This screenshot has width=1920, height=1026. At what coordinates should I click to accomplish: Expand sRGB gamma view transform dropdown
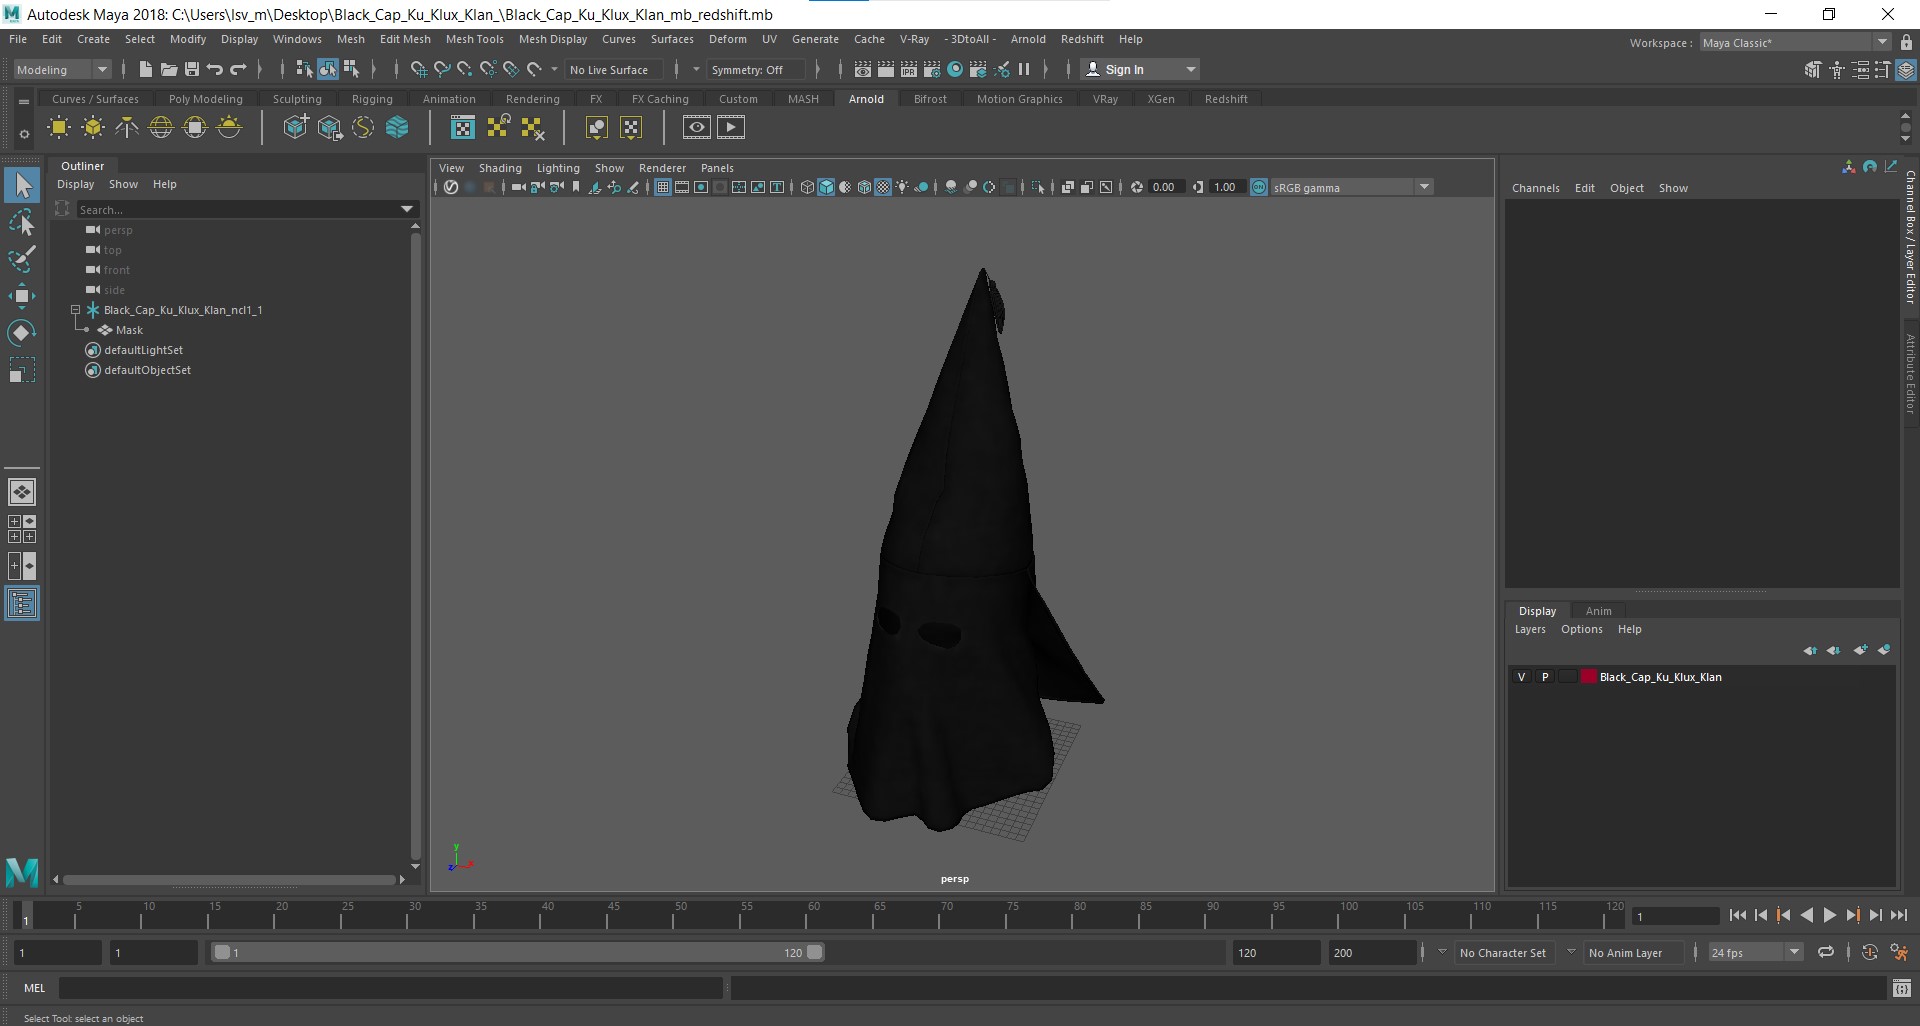[1424, 187]
